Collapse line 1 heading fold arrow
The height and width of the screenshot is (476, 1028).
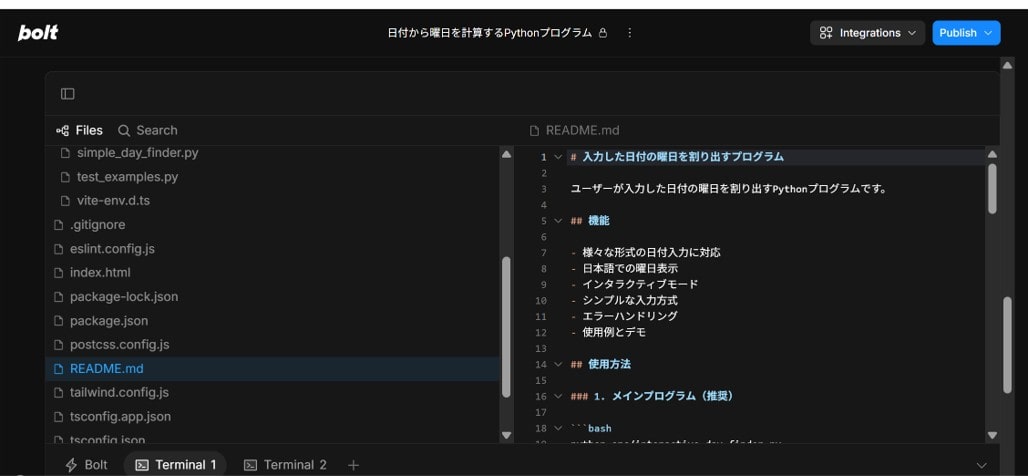pos(558,157)
